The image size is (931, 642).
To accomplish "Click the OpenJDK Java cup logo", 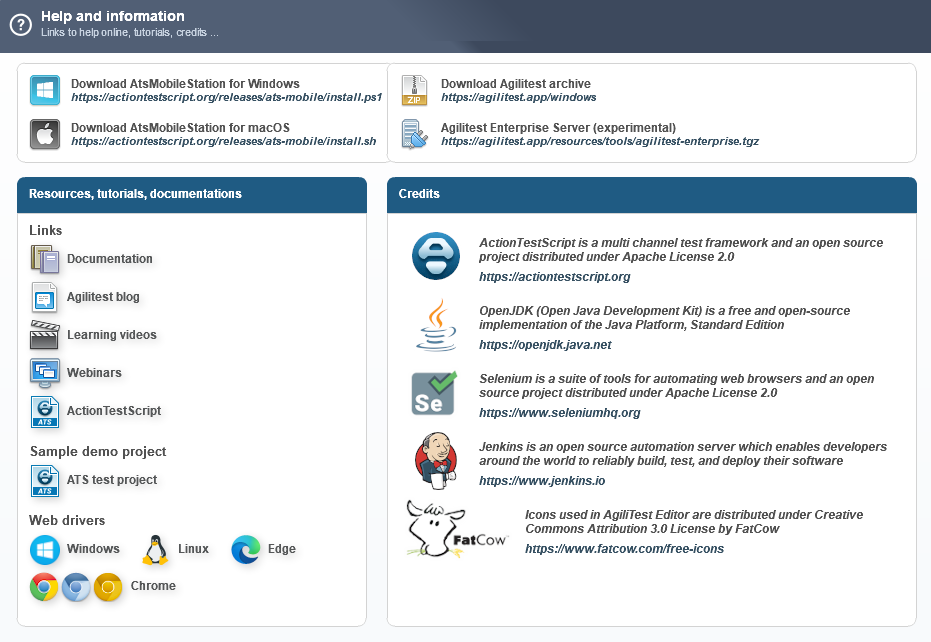I will point(436,325).
